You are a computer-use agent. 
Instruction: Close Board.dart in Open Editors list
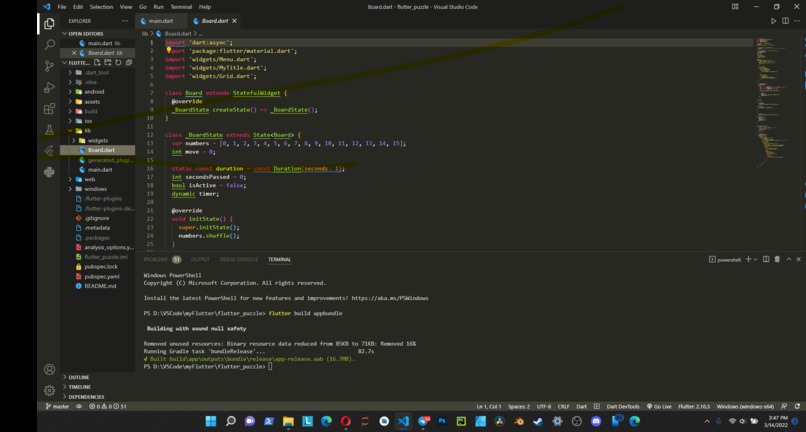[74, 53]
